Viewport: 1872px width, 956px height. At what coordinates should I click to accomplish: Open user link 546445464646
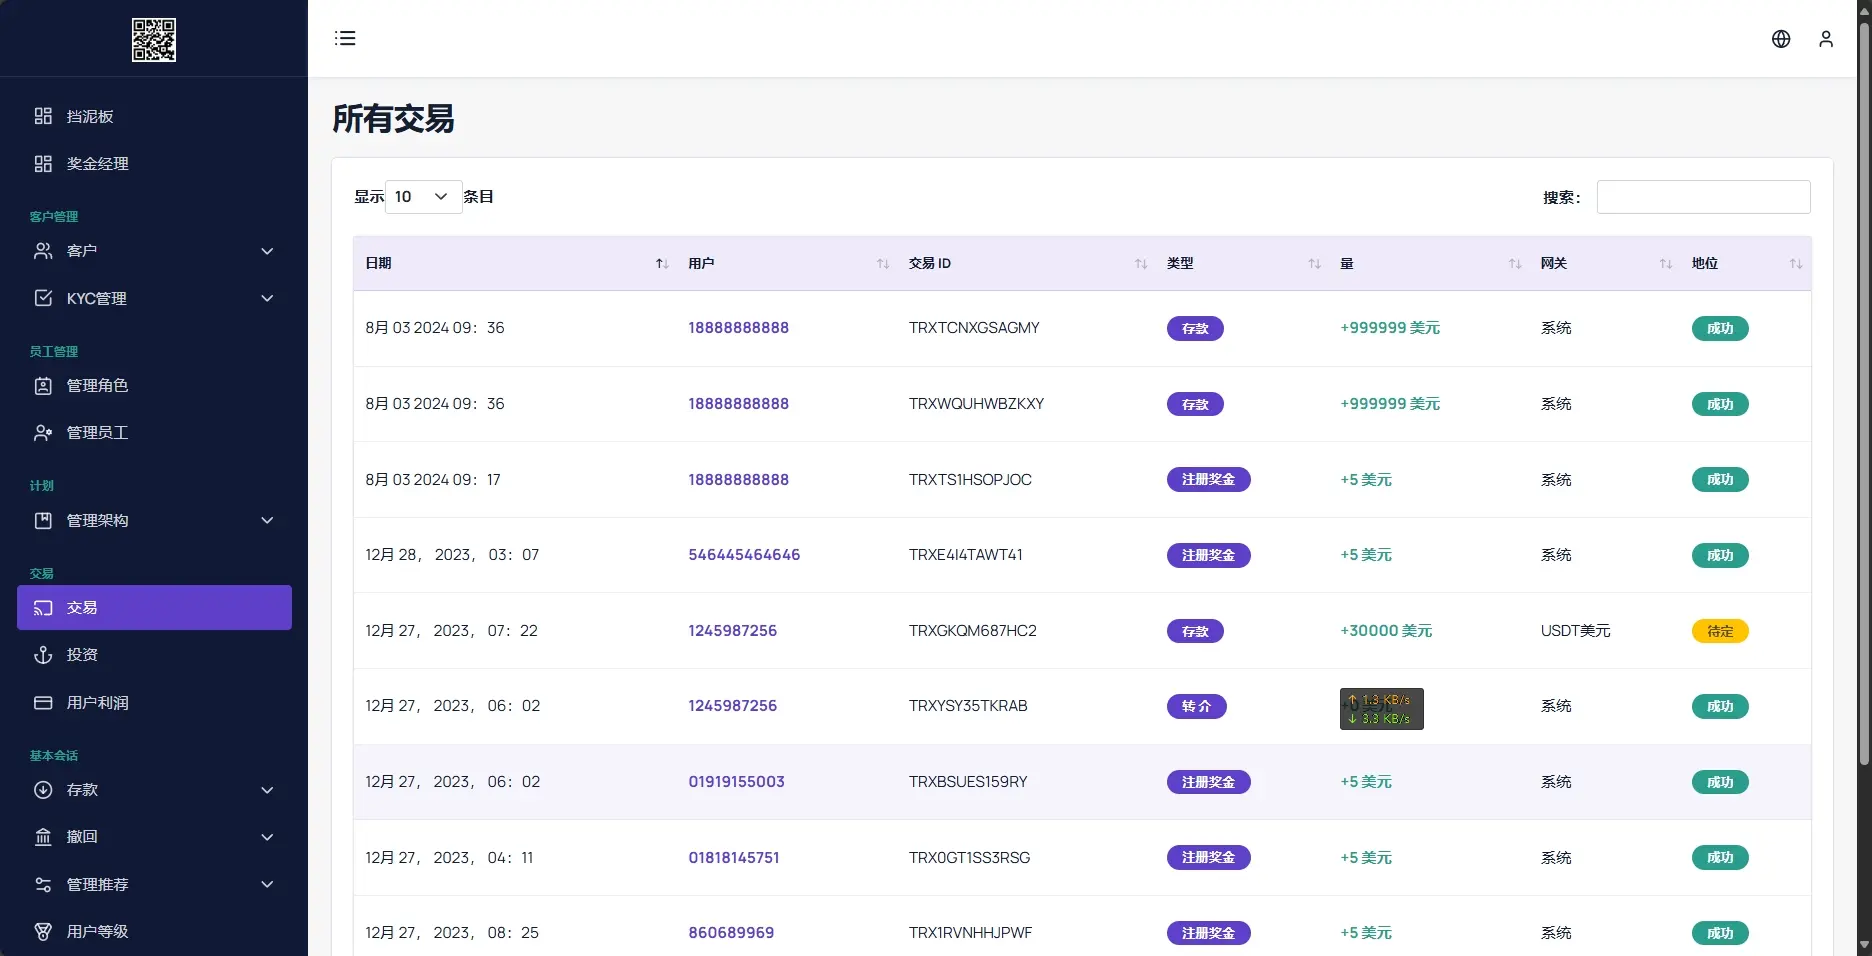coord(744,555)
